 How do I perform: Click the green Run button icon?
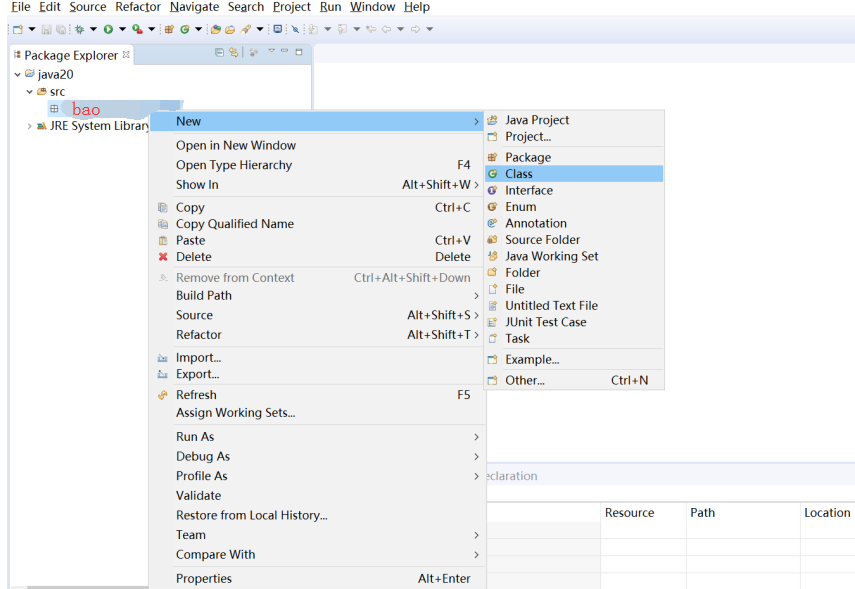pos(108,29)
